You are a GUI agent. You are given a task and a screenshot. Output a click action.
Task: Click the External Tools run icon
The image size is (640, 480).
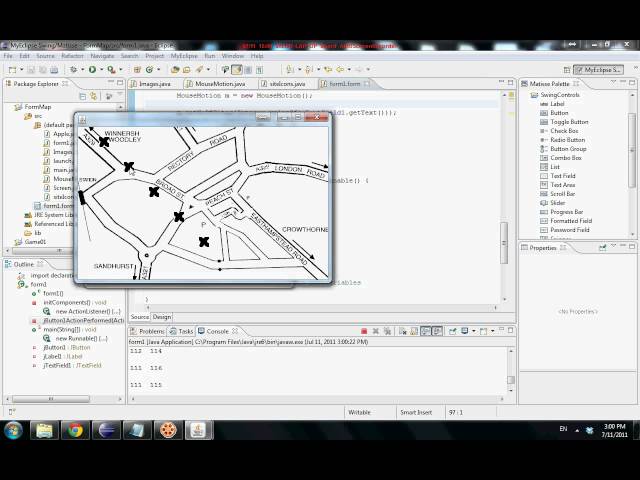[111, 70]
